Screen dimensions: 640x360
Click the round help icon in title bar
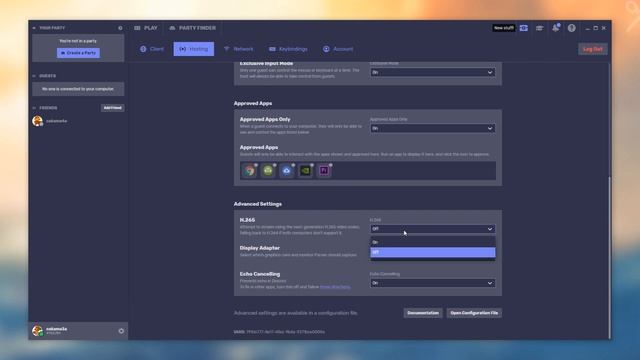click(571, 28)
